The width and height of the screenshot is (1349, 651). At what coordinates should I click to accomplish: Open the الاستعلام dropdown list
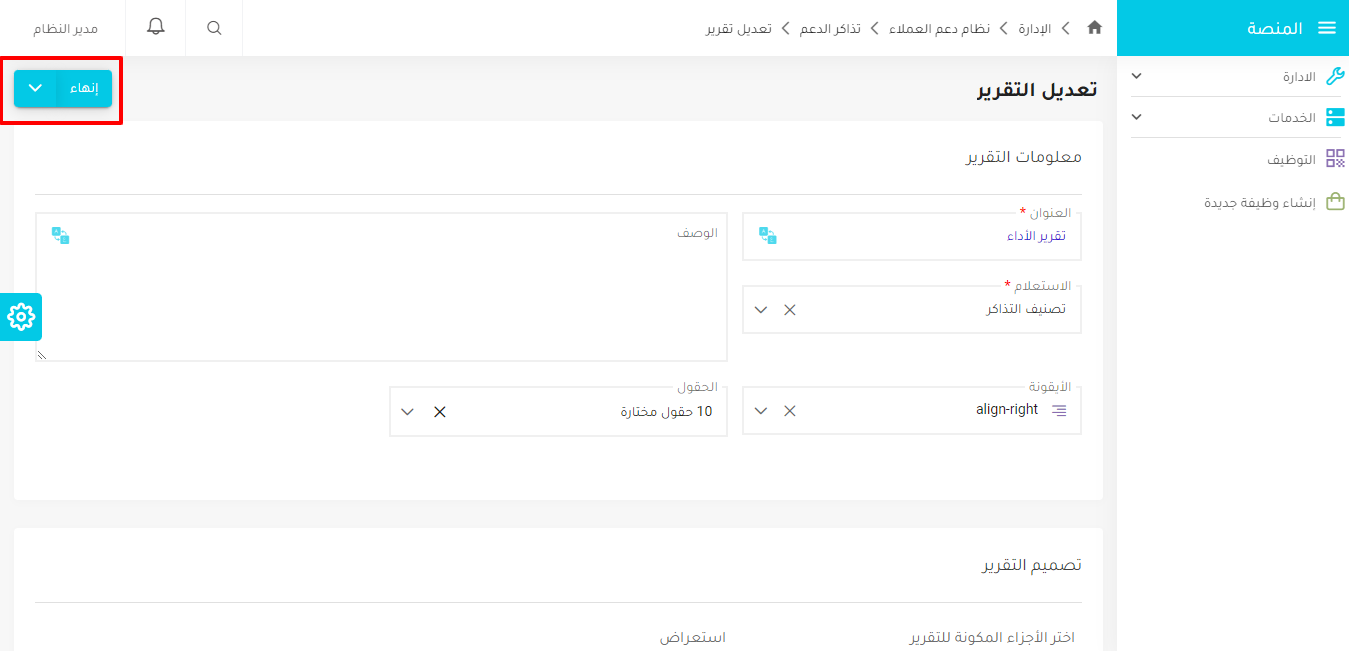coord(760,310)
